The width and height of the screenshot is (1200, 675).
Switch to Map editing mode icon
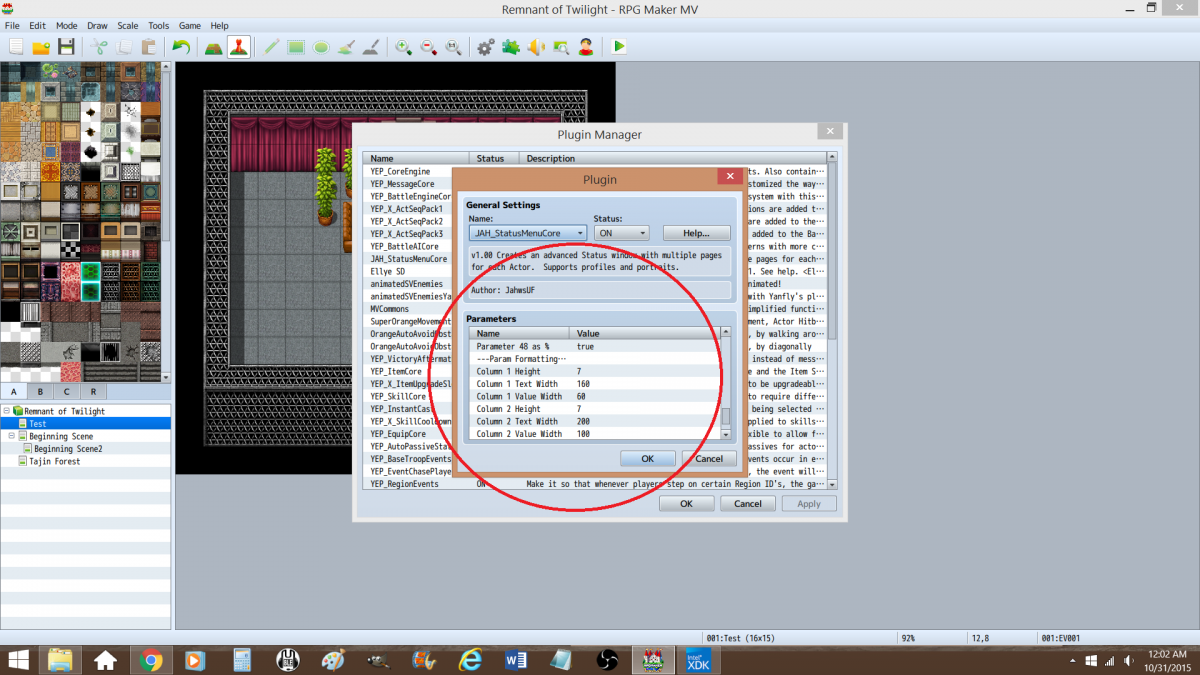pos(214,47)
